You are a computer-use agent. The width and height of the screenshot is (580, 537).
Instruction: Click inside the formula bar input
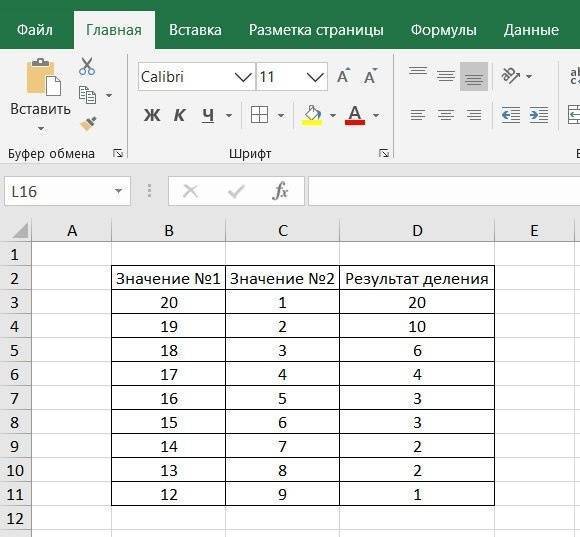coord(444,191)
